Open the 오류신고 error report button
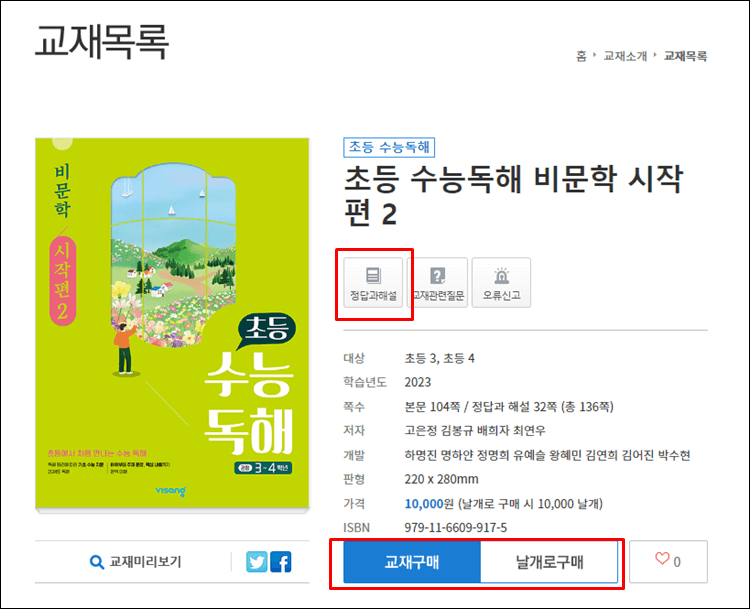The width and height of the screenshot is (750, 609). [501, 283]
